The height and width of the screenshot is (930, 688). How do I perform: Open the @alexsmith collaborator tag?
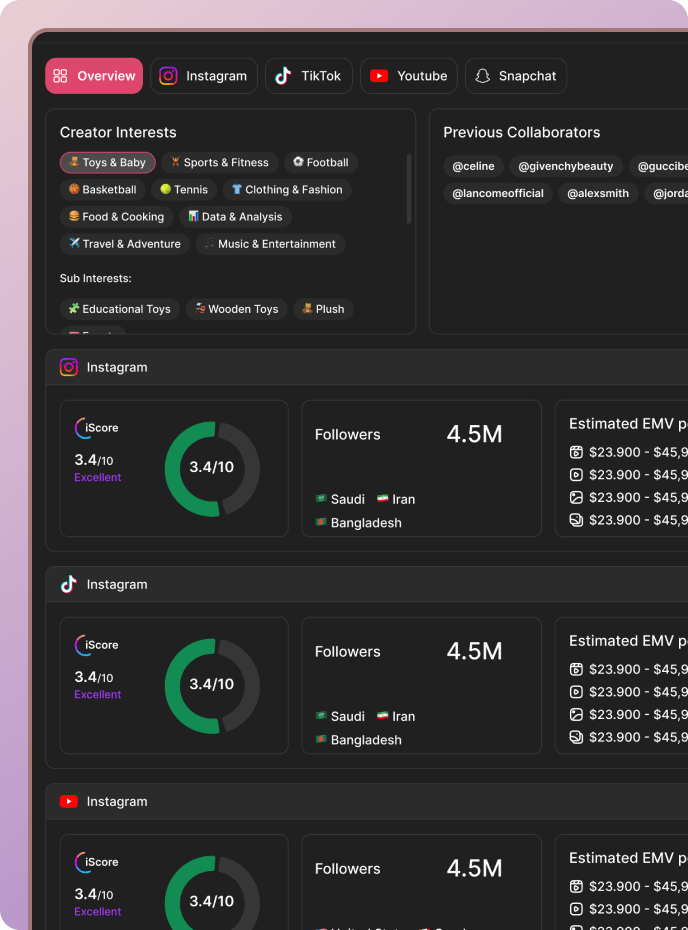click(x=598, y=193)
